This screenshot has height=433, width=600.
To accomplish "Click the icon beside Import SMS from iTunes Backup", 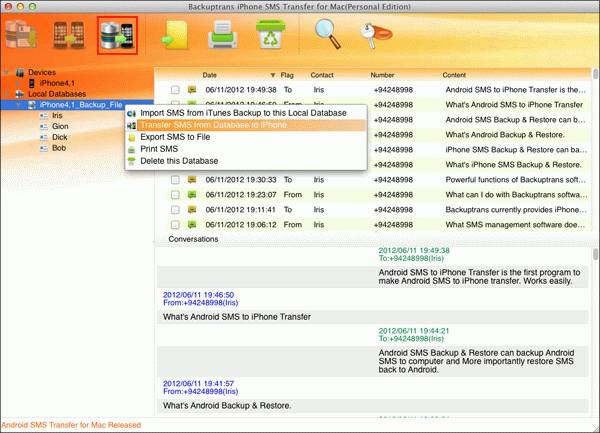I will tap(131, 113).
